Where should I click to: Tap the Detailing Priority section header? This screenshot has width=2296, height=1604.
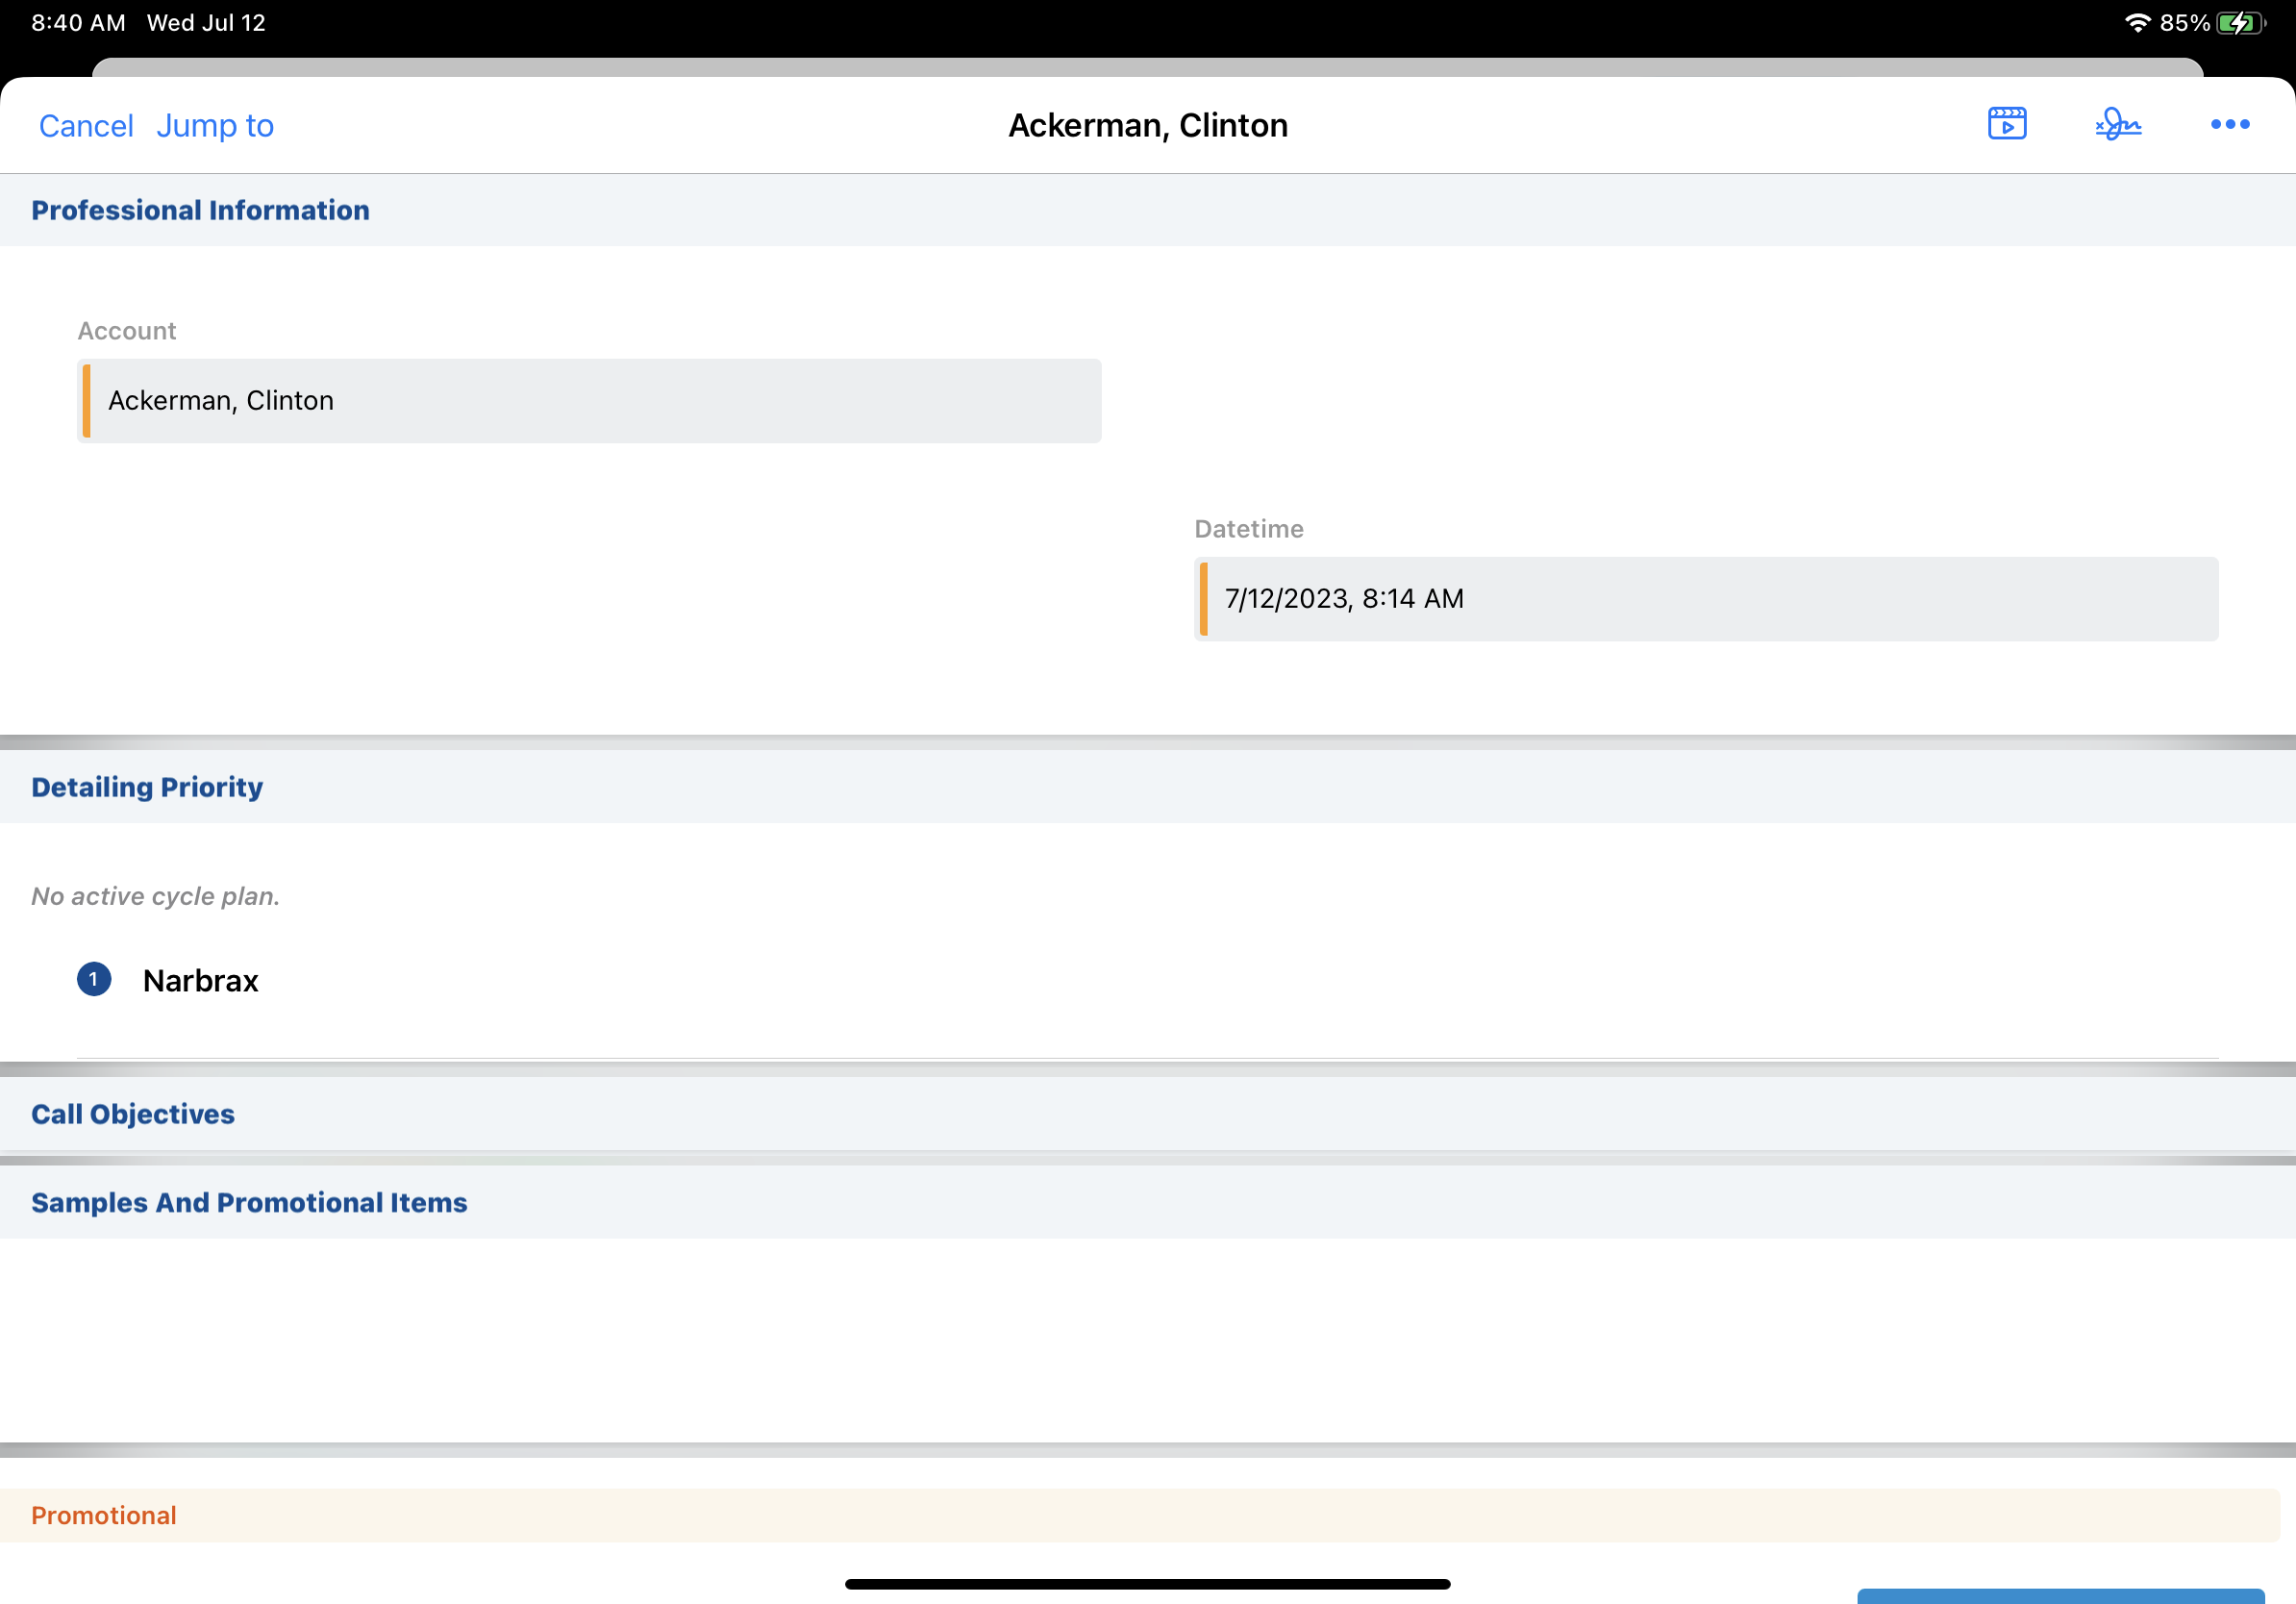[x=147, y=787]
